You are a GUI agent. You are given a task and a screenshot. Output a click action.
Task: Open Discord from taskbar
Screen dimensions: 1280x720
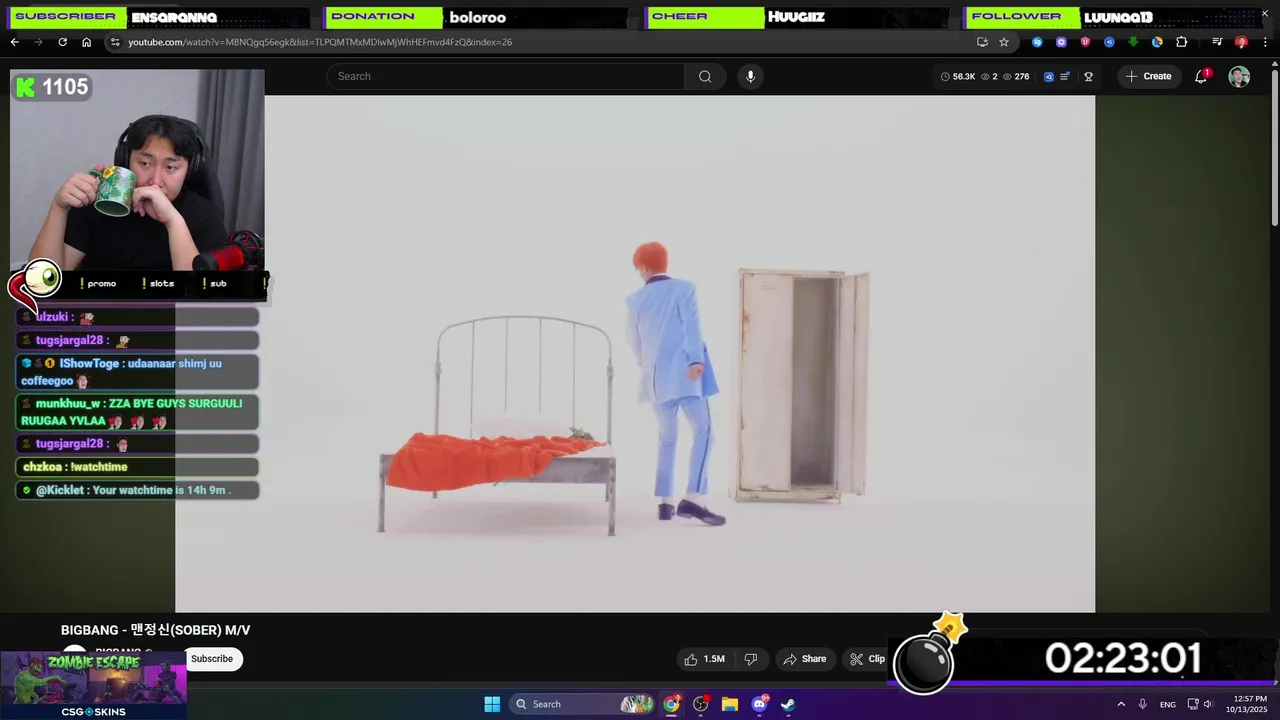tap(759, 704)
